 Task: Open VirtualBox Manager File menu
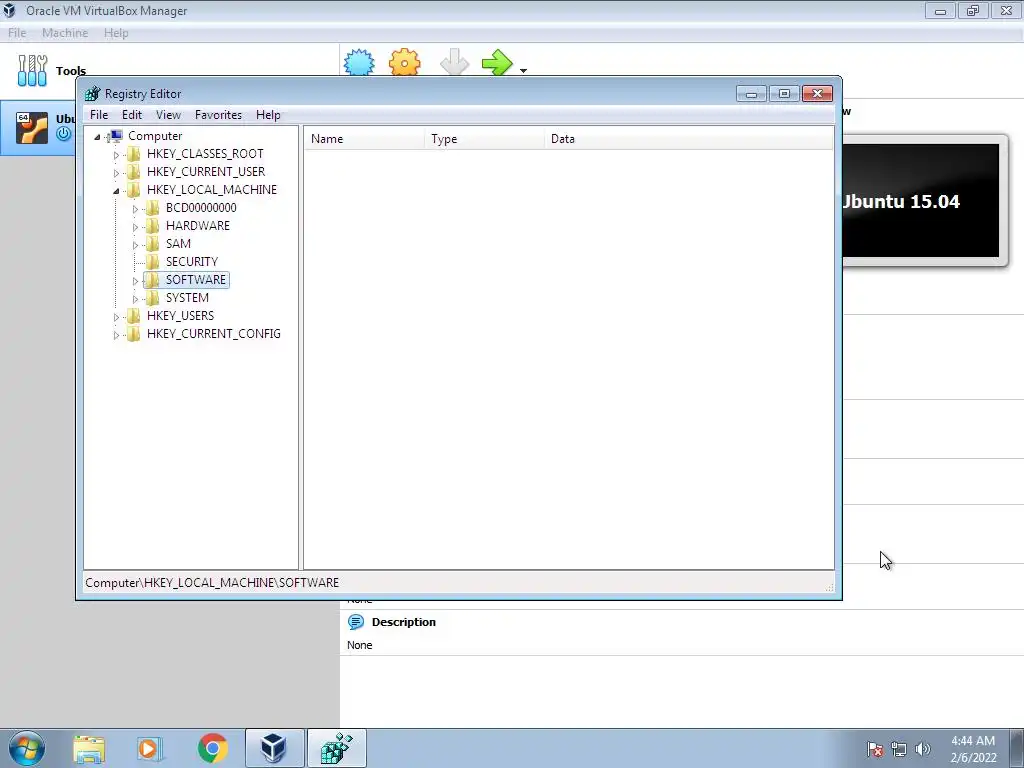(x=17, y=33)
